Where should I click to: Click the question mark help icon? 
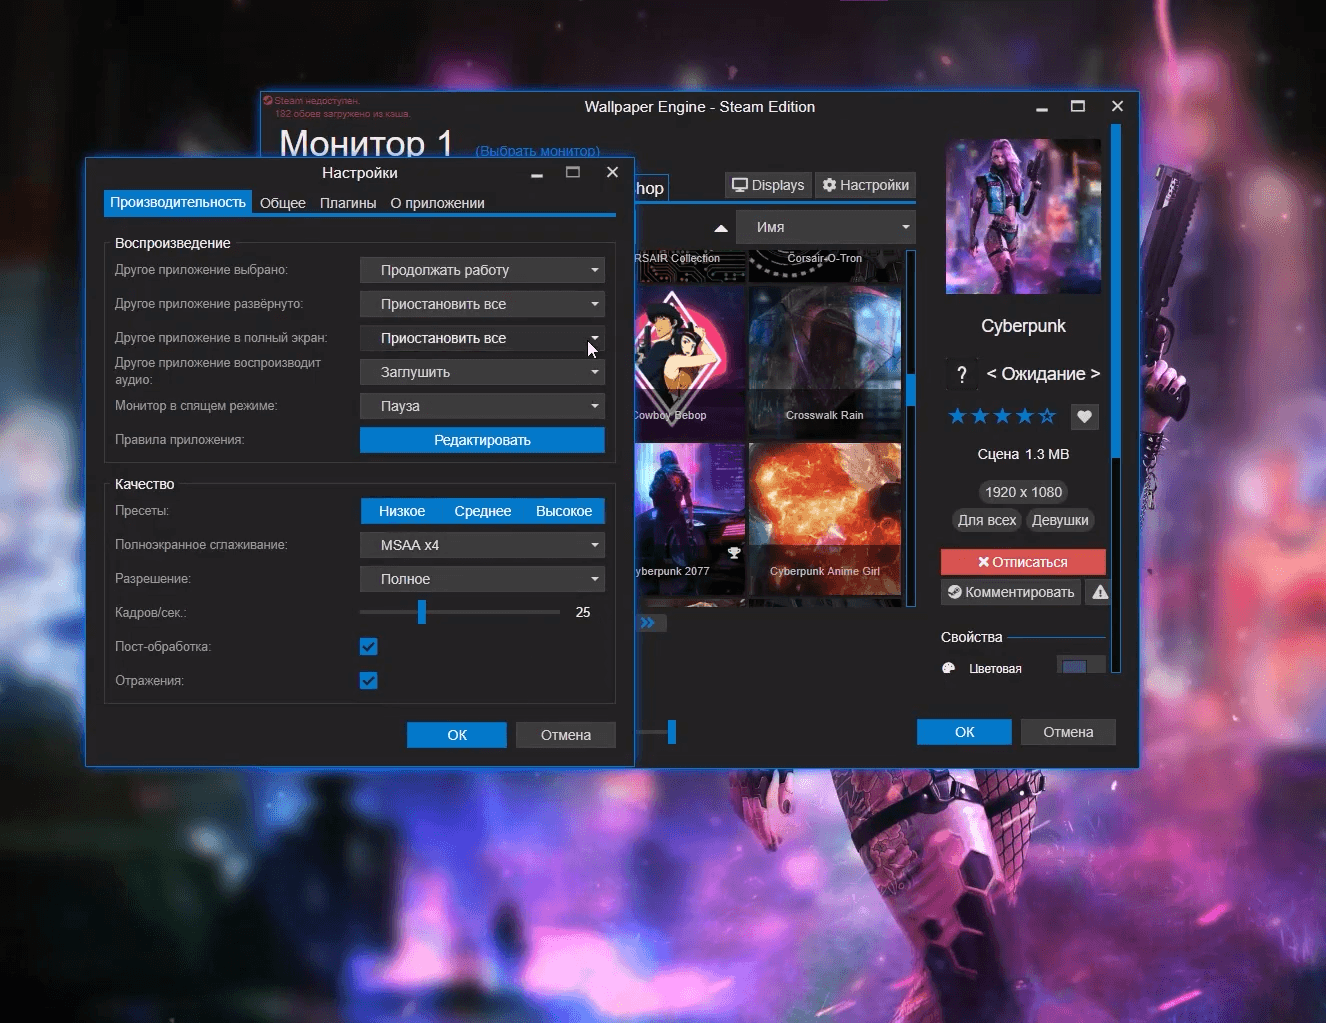tap(962, 375)
